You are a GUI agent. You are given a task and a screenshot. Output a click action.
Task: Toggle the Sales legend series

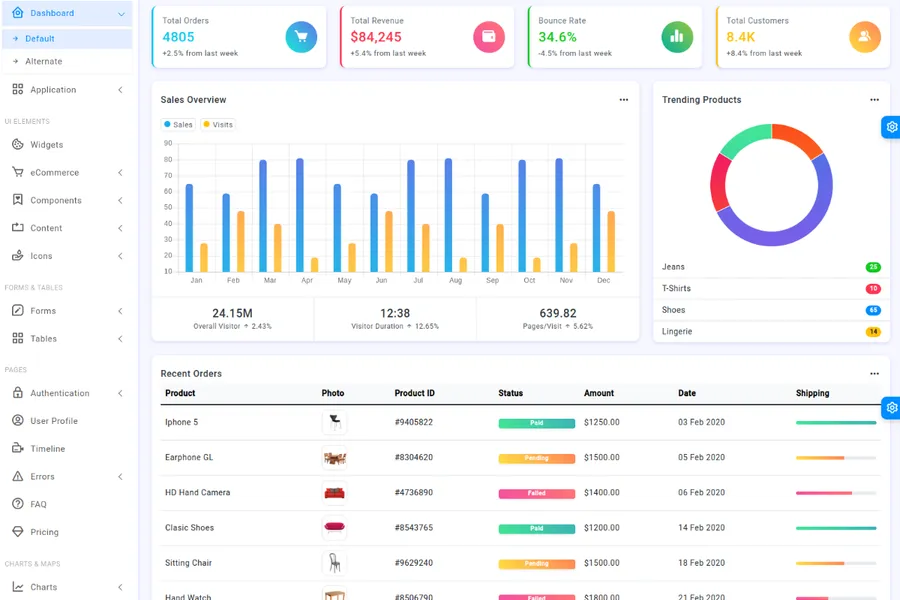(178, 125)
